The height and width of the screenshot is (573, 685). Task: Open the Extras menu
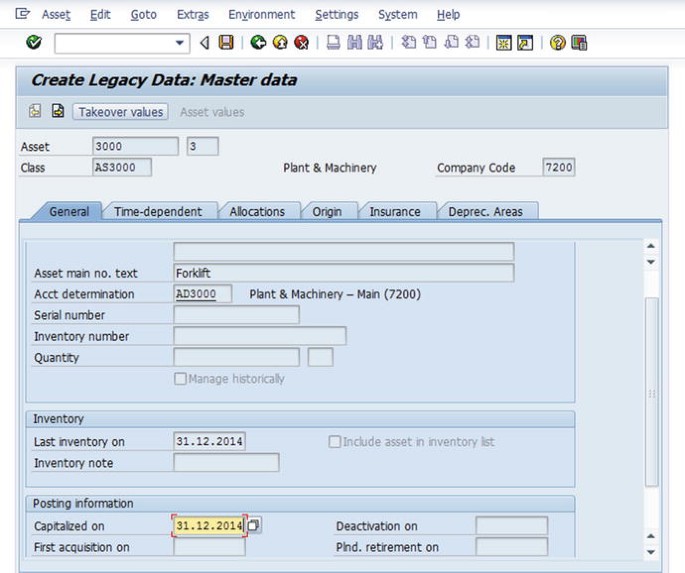coord(193,15)
